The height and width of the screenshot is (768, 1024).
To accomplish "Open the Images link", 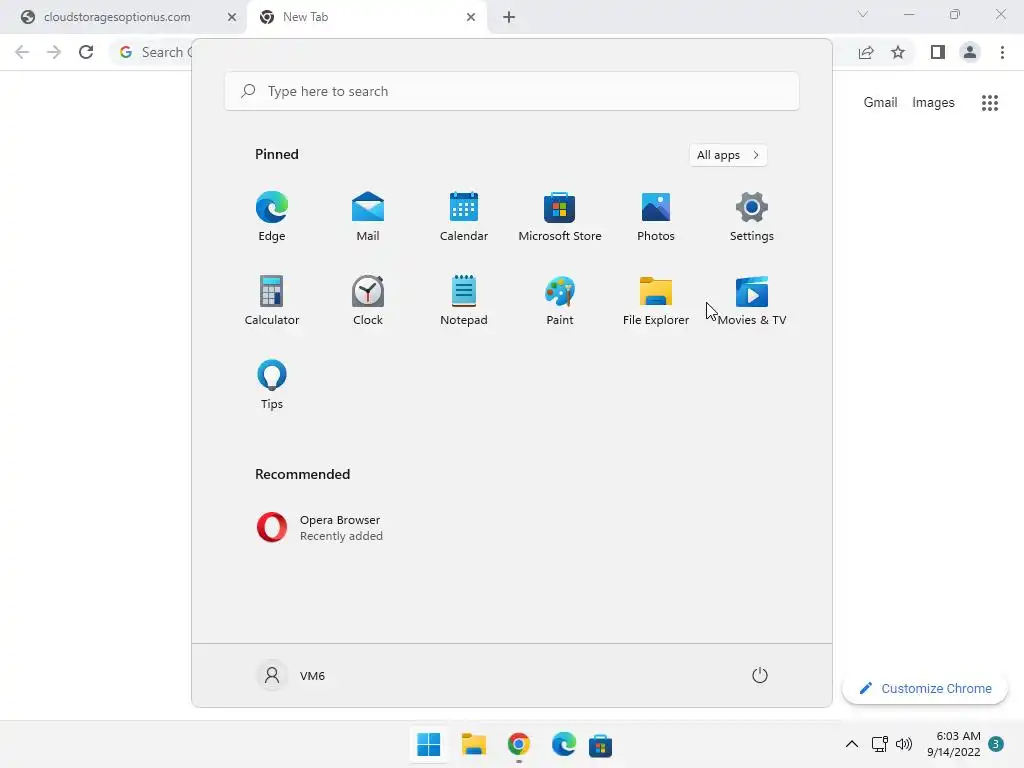I will [x=933, y=103].
